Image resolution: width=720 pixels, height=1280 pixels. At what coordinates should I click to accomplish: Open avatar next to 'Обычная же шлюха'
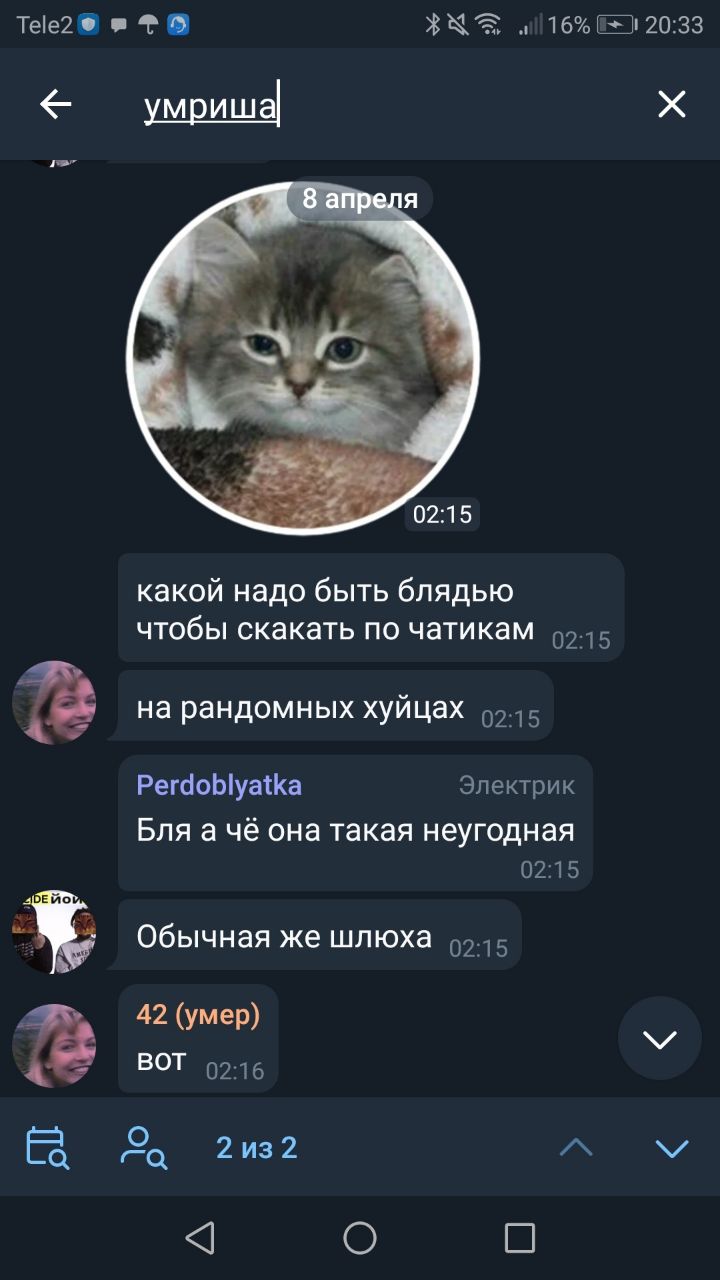pos(54,932)
